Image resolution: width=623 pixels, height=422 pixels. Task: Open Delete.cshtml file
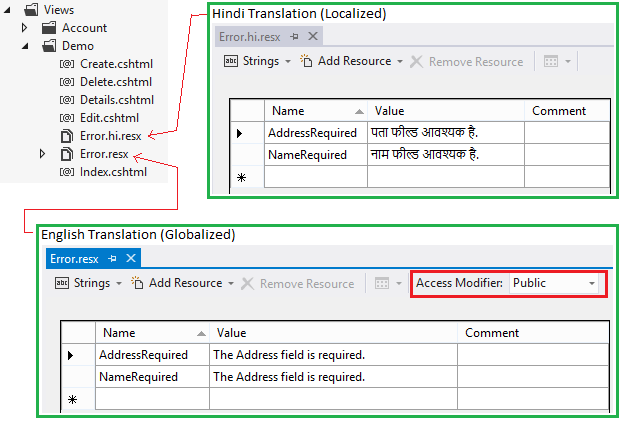pyautogui.click(x=116, y=82)
